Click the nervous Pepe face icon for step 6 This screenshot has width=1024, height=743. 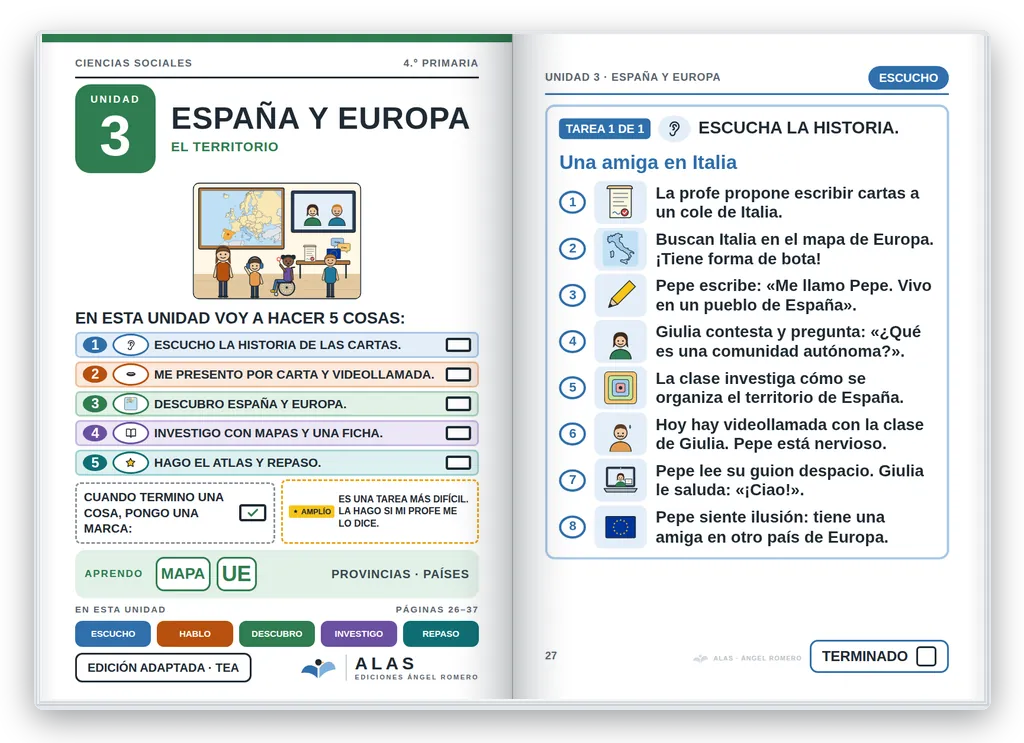coord(620,434)
